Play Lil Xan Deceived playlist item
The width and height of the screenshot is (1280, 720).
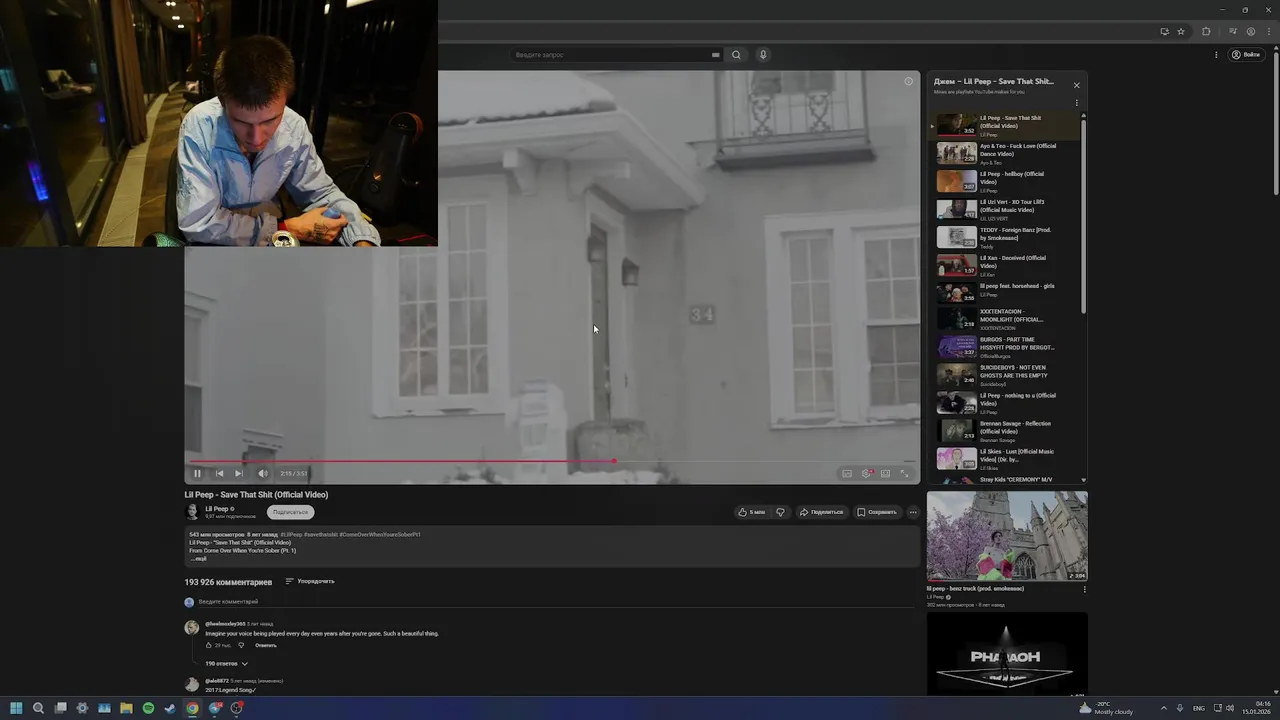tap(1007, 265)
